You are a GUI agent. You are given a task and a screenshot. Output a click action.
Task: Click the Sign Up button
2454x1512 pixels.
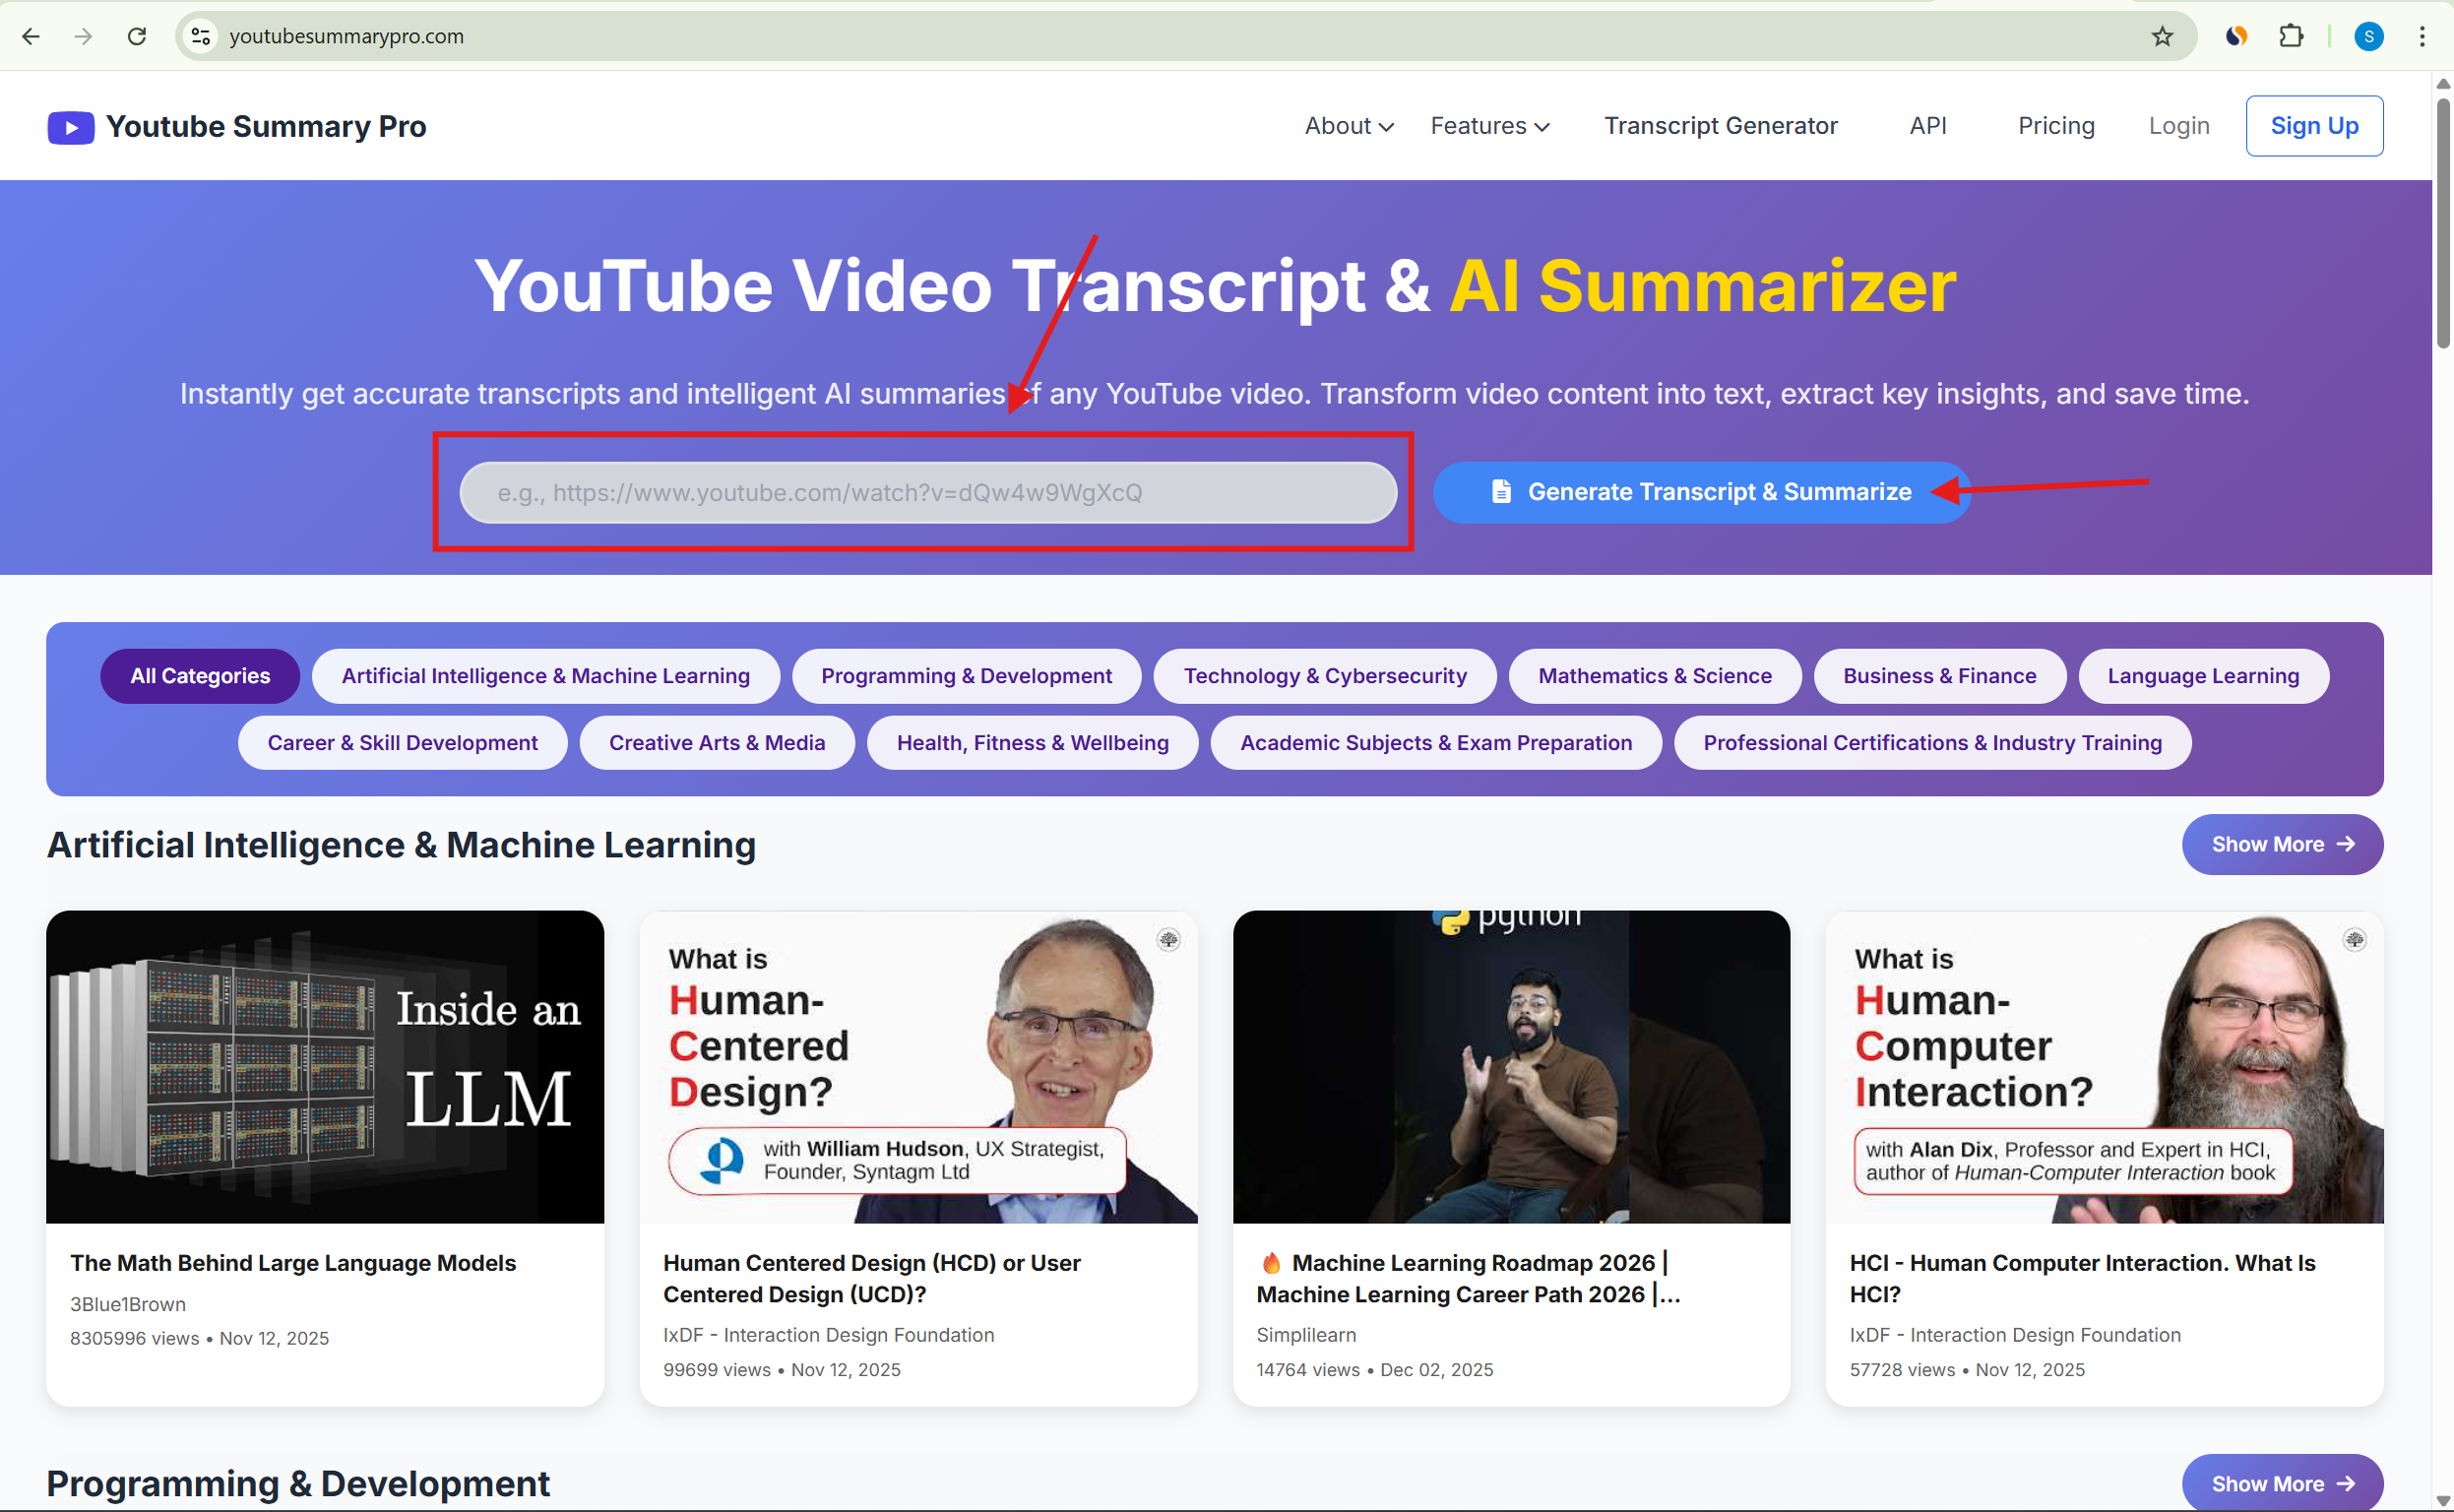click(2314, 125)
